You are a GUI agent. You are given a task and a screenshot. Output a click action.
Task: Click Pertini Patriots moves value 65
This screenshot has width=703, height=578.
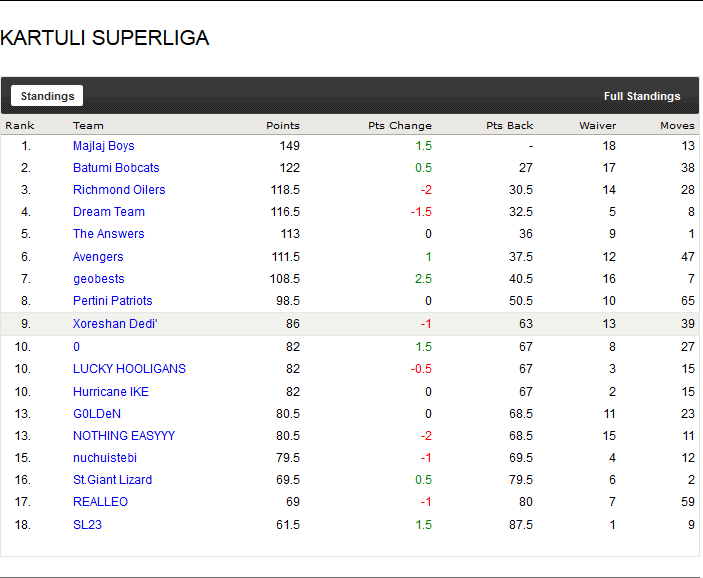(x=688, y=301)
